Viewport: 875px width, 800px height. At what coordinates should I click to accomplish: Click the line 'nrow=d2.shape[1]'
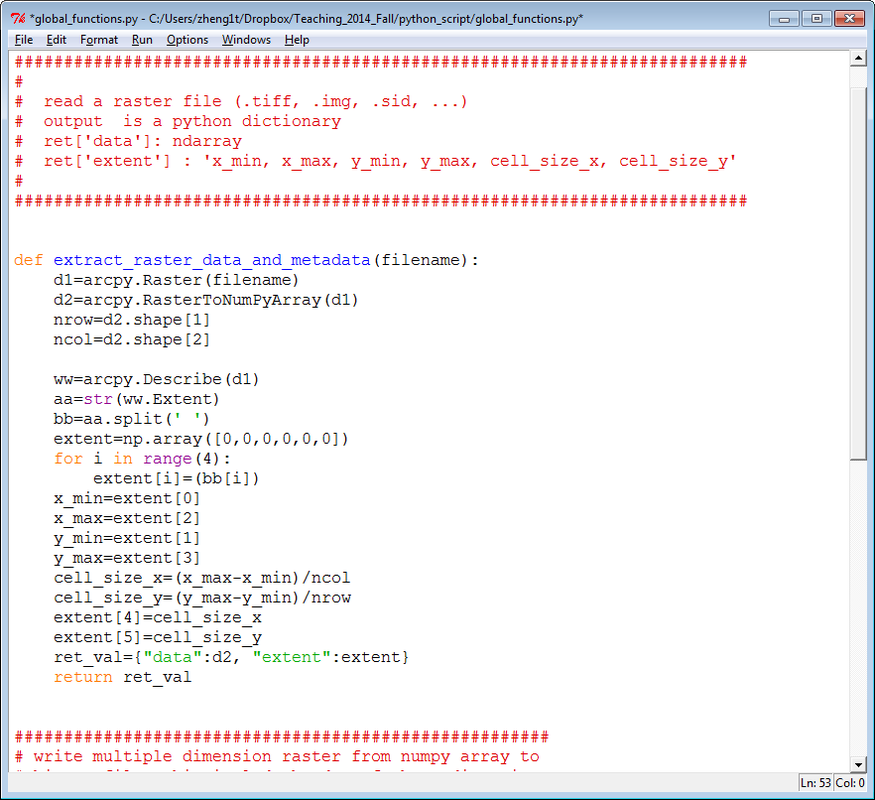click(x=132, y=320)
